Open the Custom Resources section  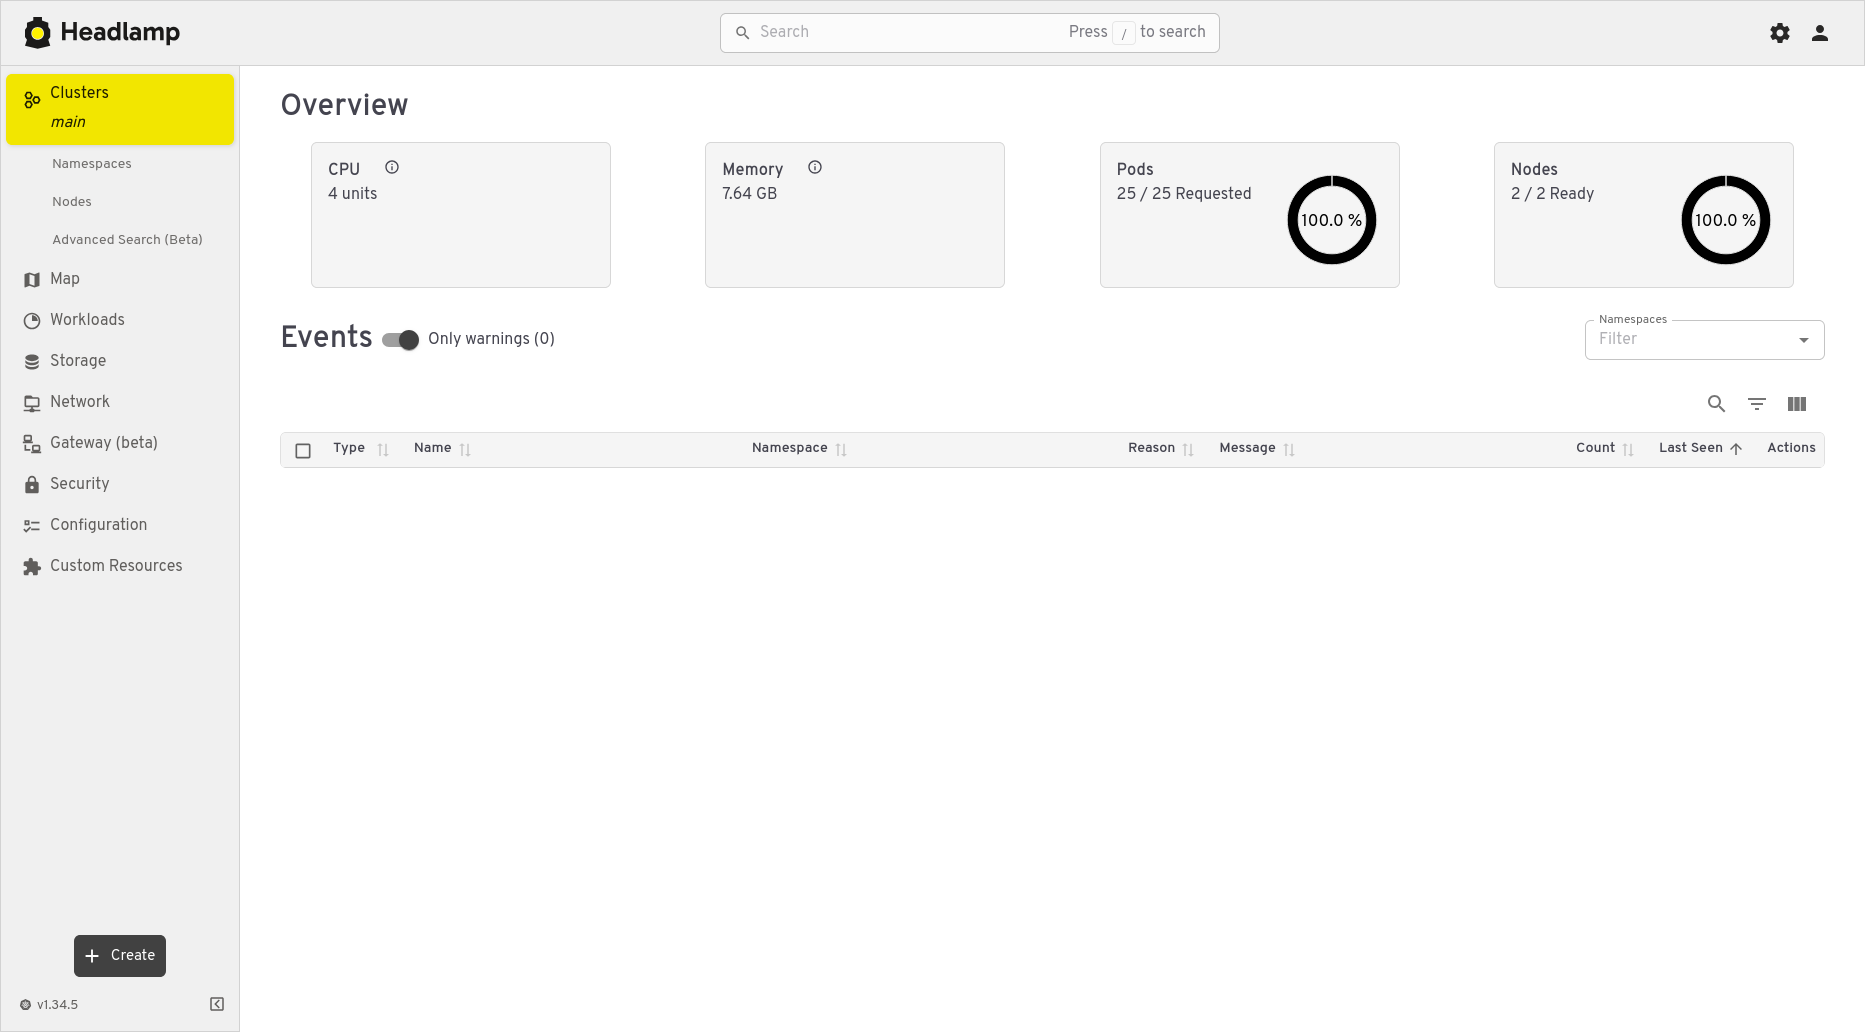coord(115,566)
